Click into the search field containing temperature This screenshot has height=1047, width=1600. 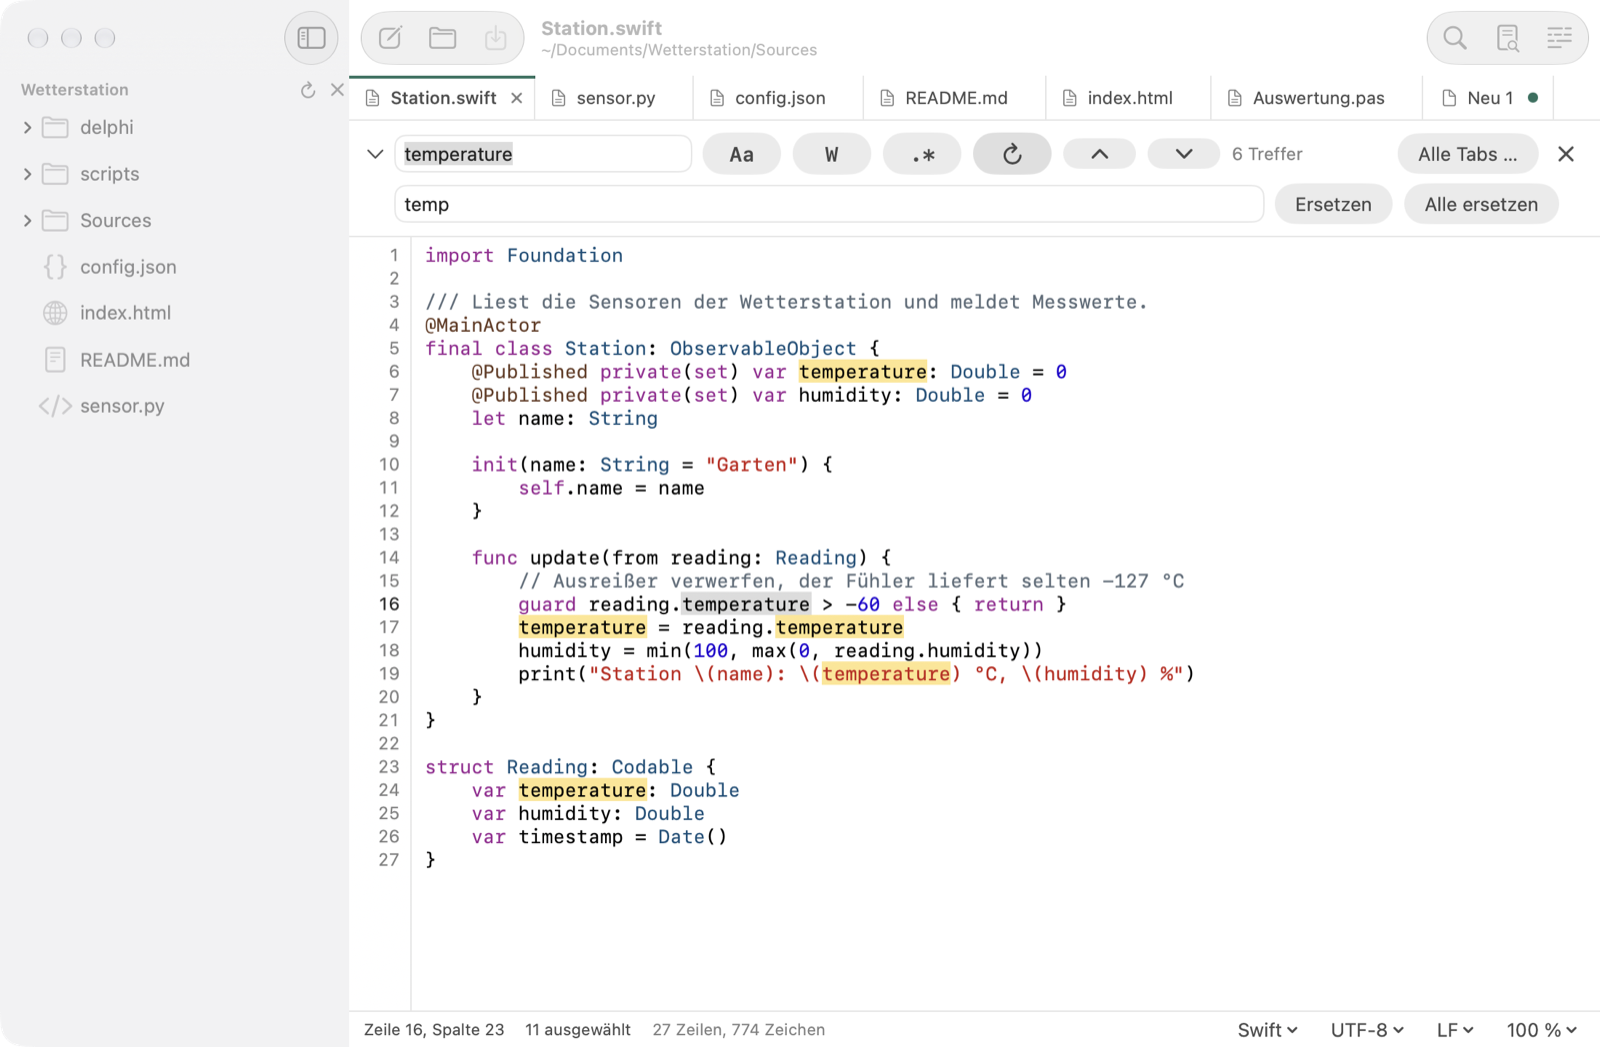click(x=543, y=154)
